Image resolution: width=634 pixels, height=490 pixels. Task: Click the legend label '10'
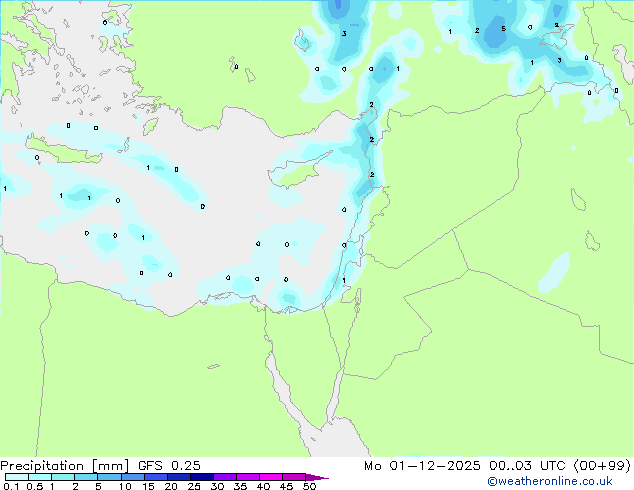[125, 486]
